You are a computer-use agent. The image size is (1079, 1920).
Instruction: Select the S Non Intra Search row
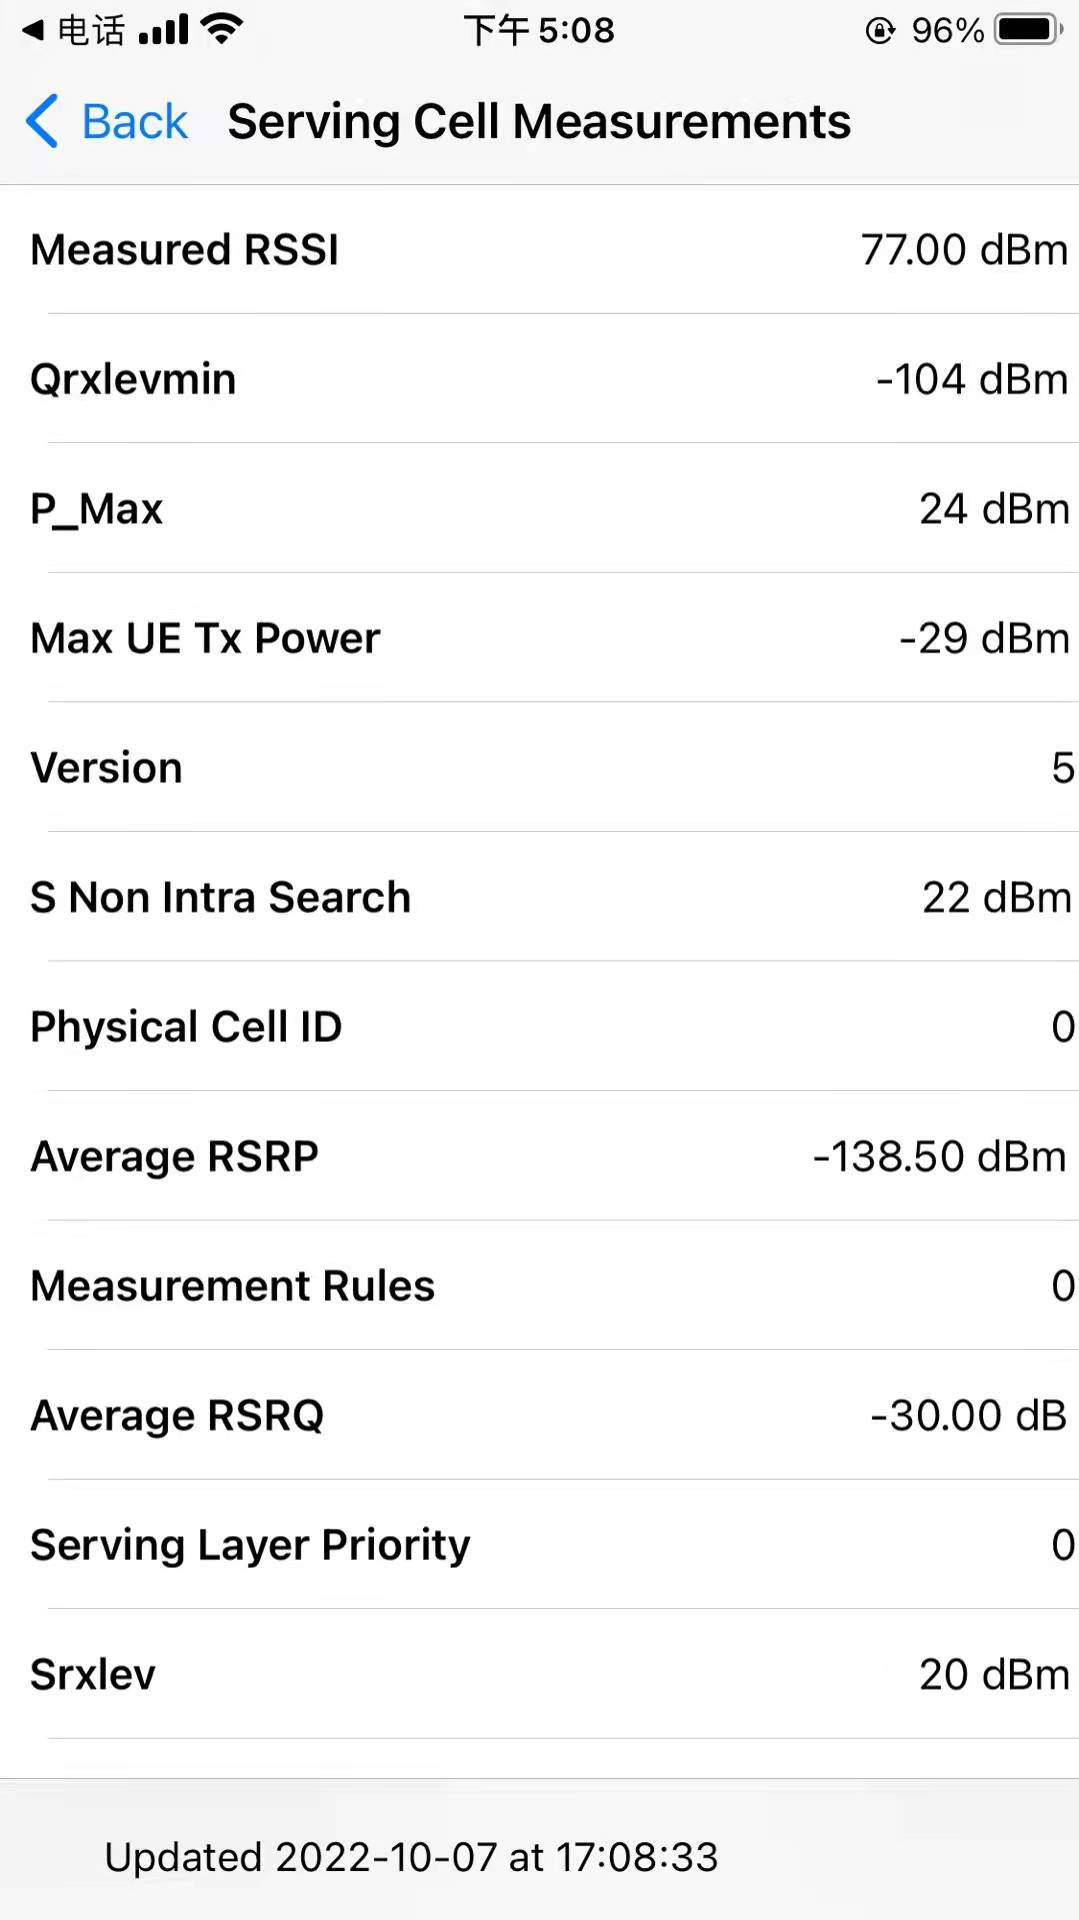540,897
